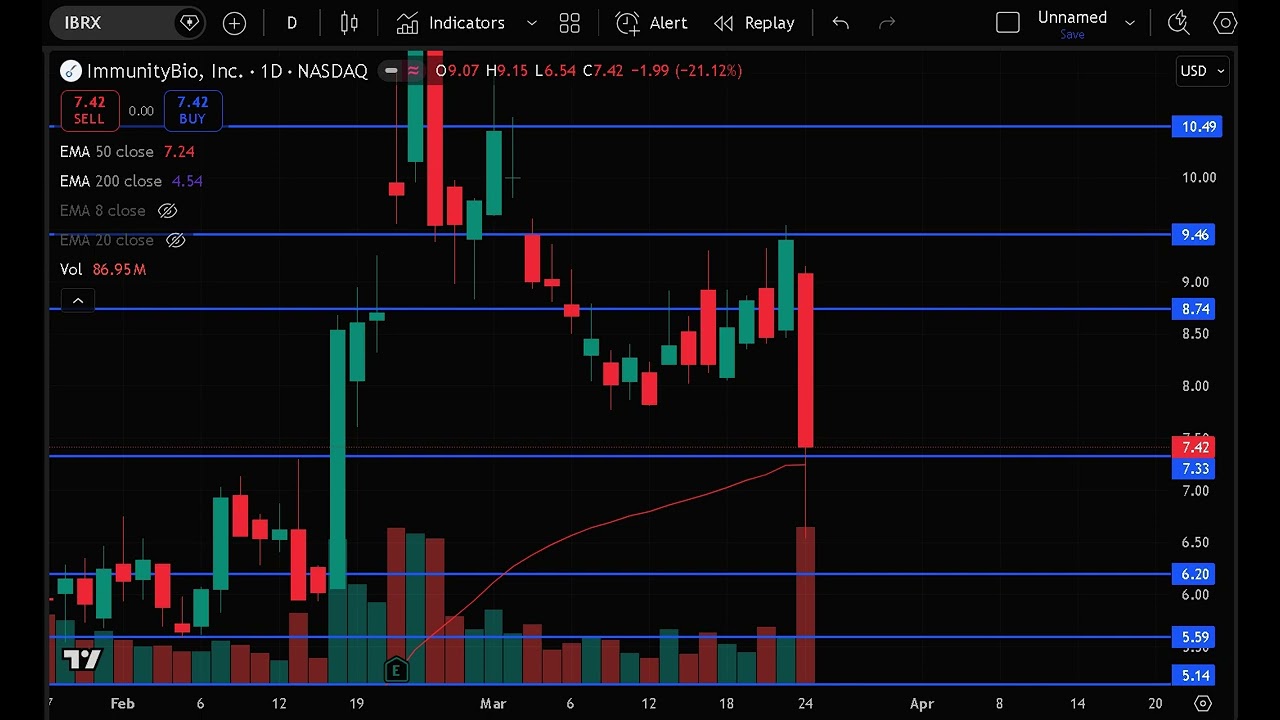Select the EMA 50 close legend entry
The image size is (1280, 720).
pos(127,152)
